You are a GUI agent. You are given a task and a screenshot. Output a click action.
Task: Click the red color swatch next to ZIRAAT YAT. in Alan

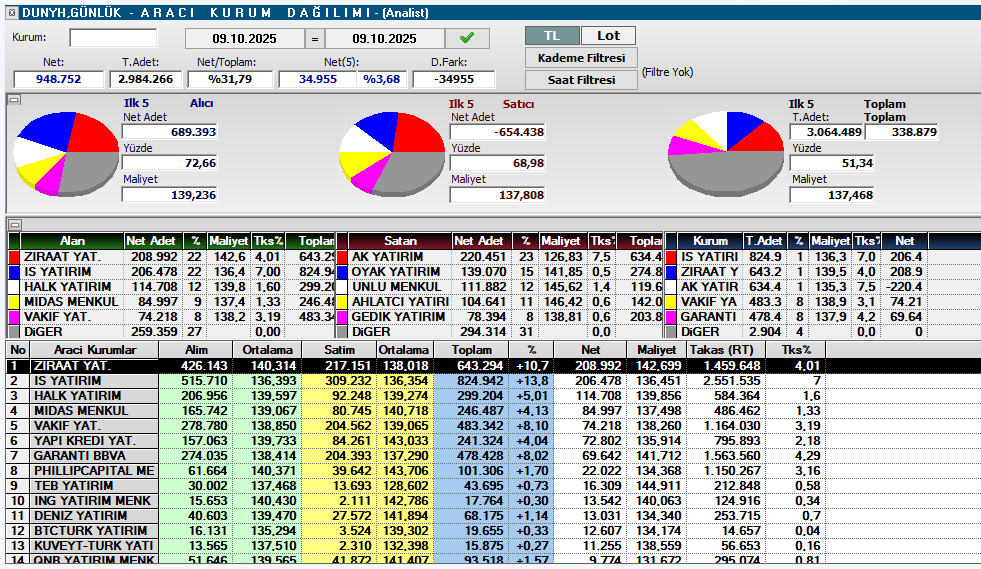(14, 257)
